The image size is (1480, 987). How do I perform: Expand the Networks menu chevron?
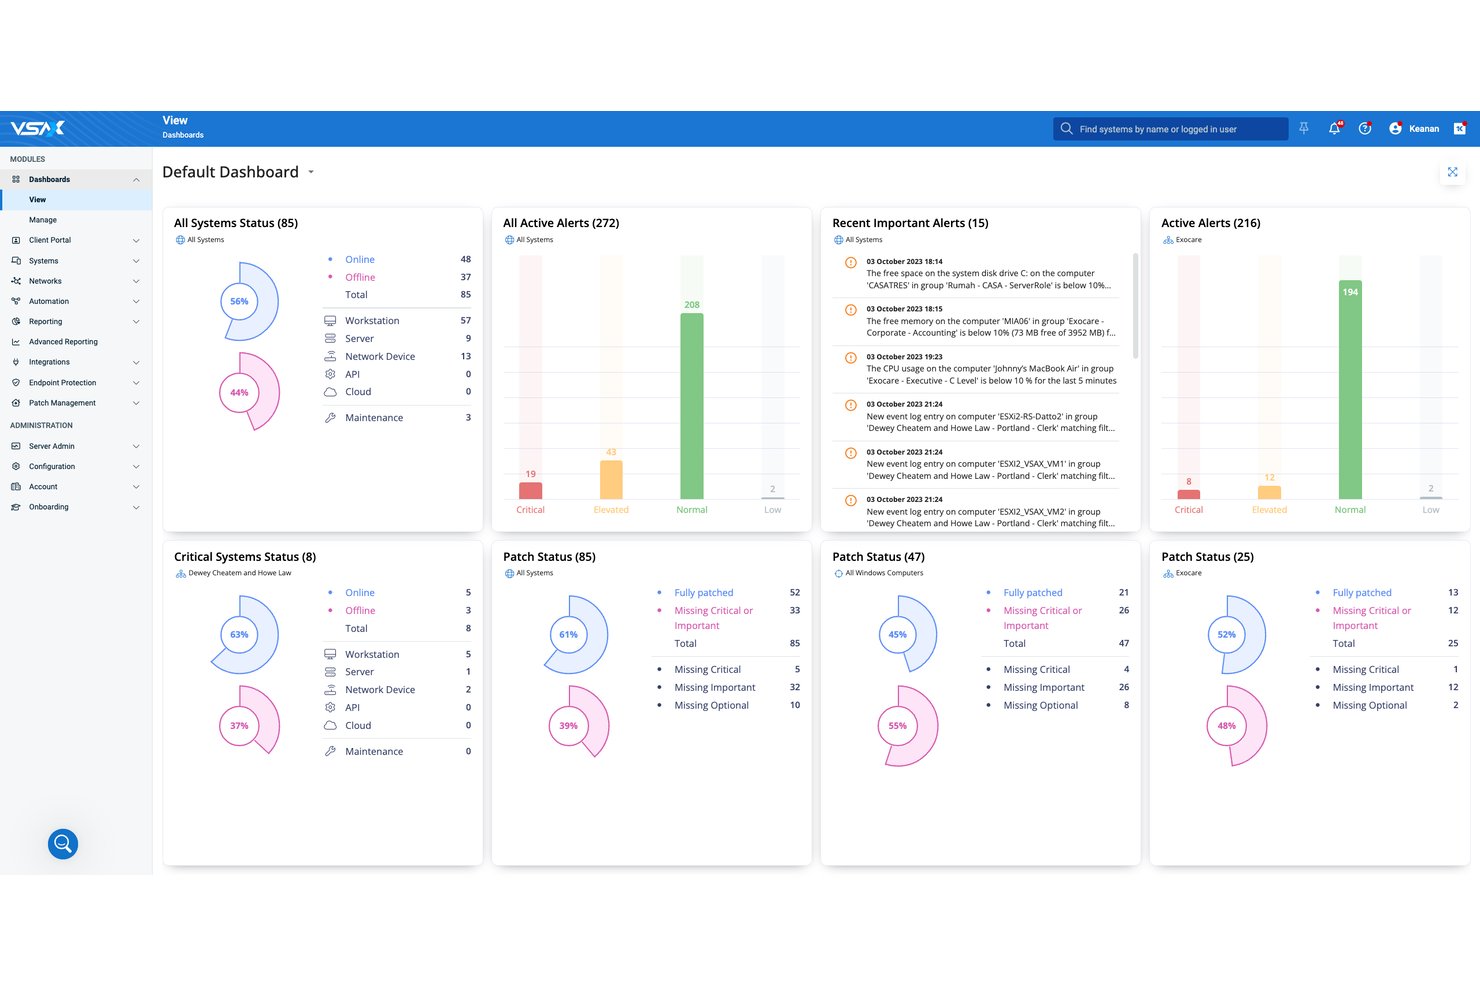pos(136,281)
